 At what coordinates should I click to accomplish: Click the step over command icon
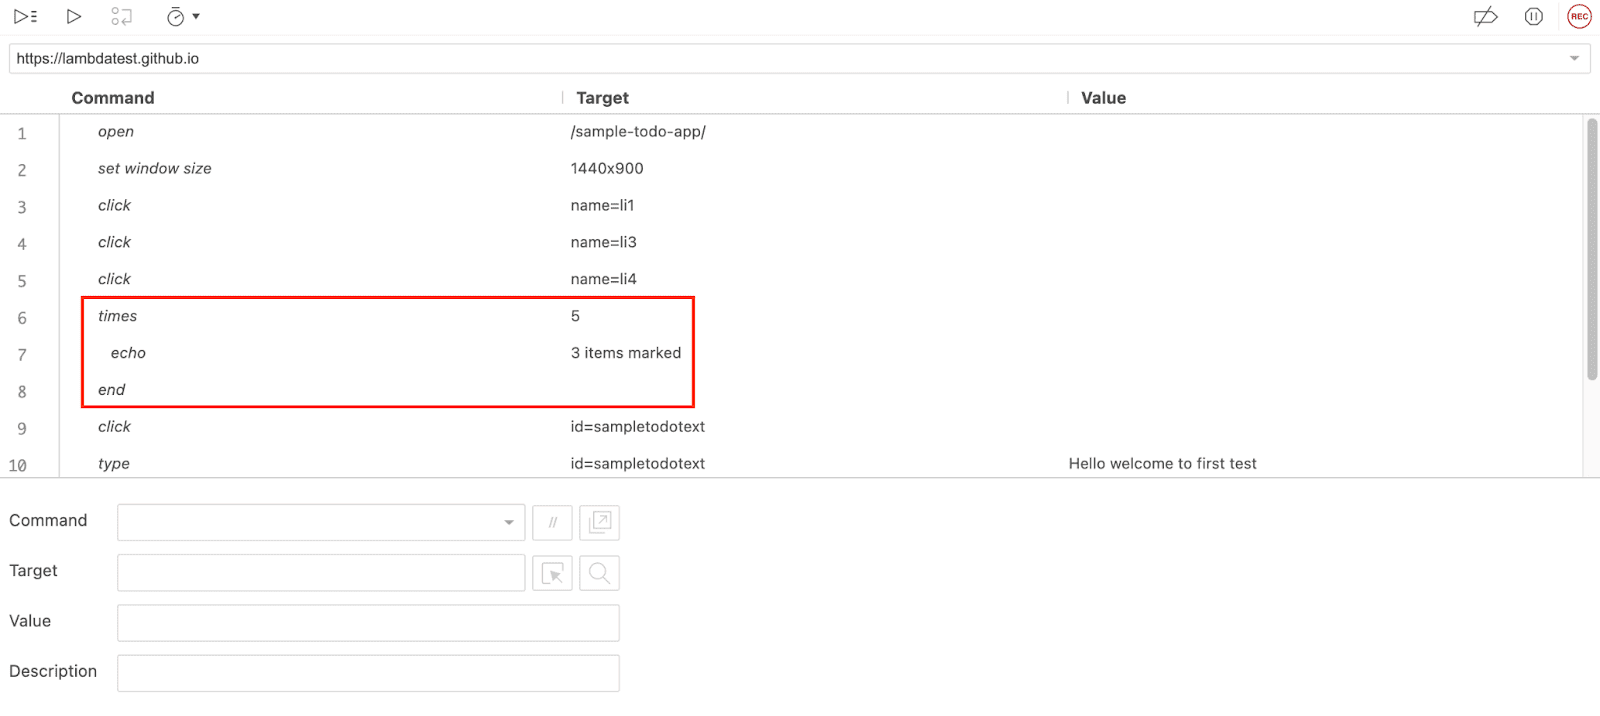point(121,16)
